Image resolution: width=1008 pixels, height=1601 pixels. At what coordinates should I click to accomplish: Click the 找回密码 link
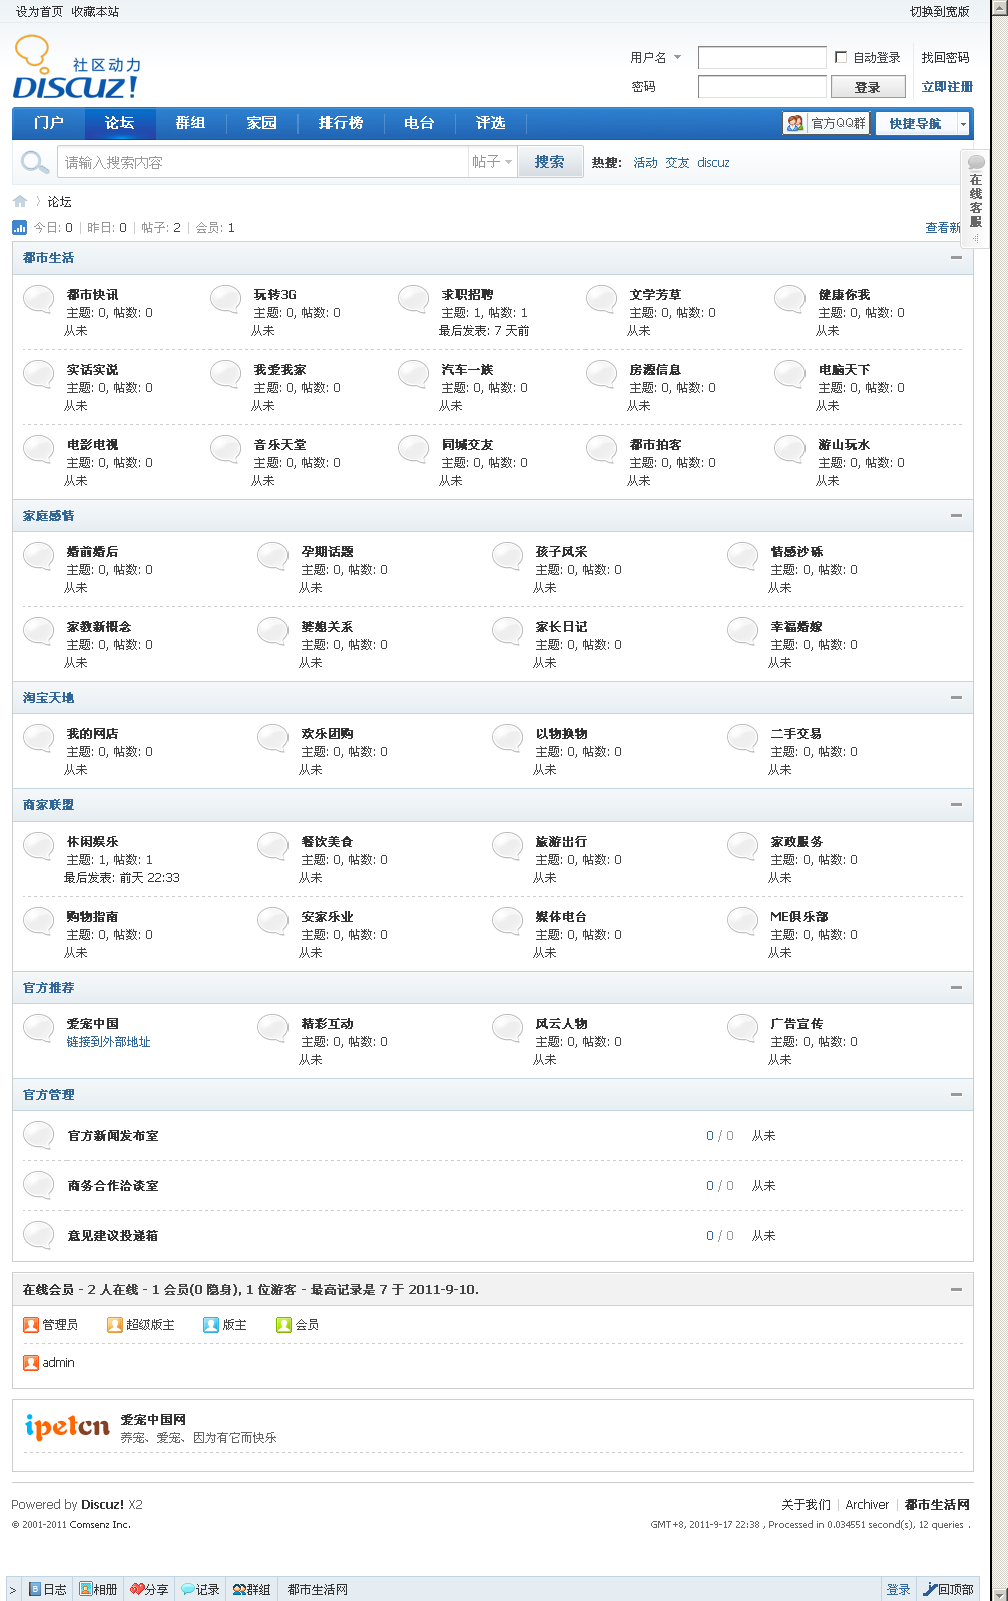pos(945,57)
